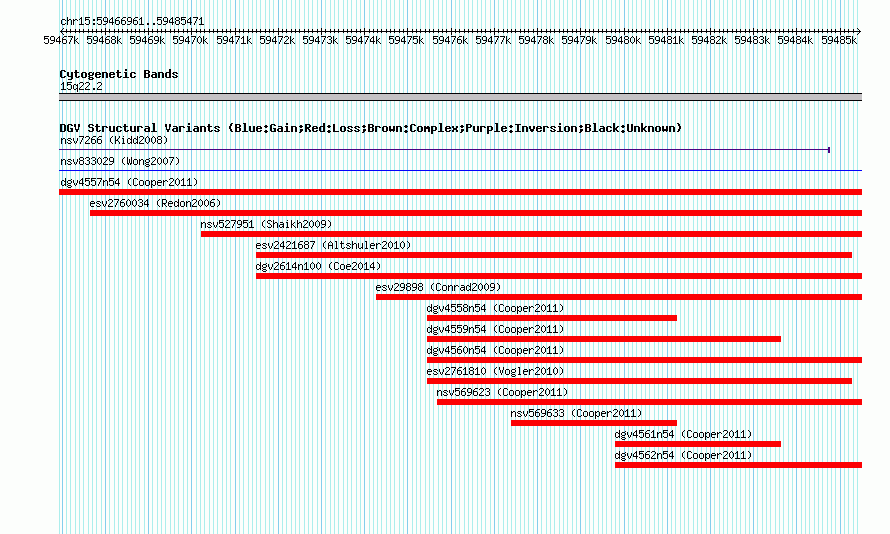
Task: Click the red bar under nsv527951
Action: click(x=531, y=234)
